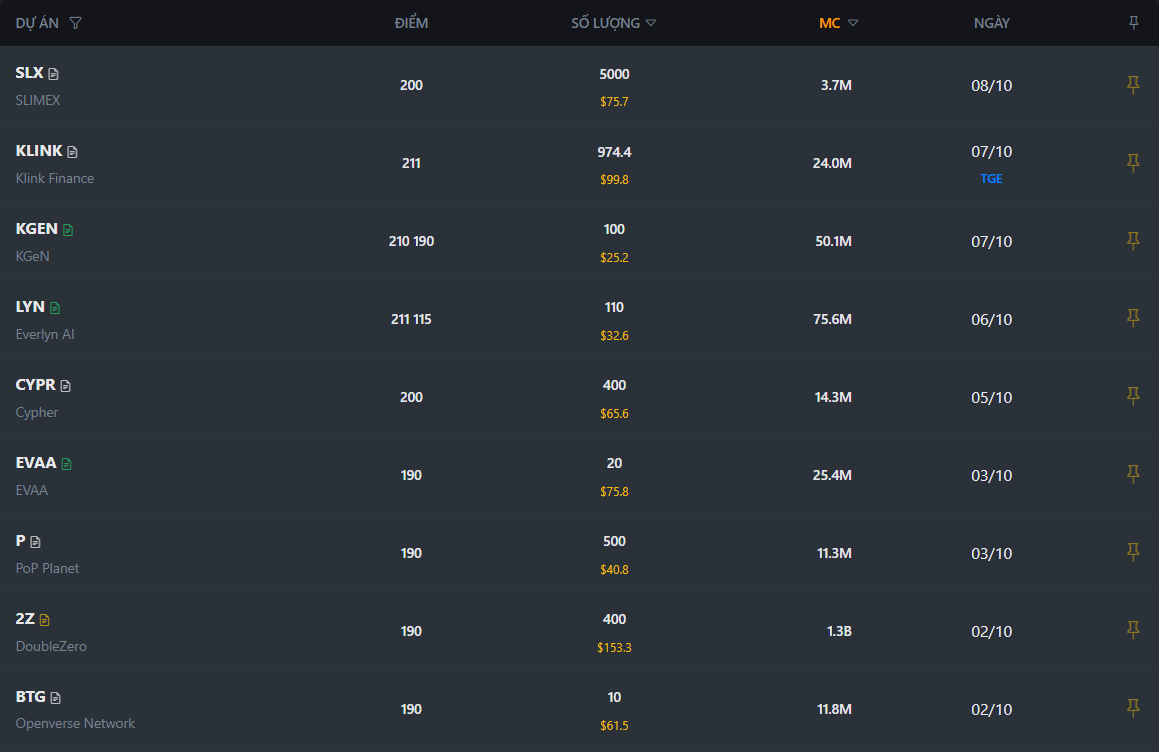Click the document icon next to KLINK

pyautogui.click(x=72, y=152)
